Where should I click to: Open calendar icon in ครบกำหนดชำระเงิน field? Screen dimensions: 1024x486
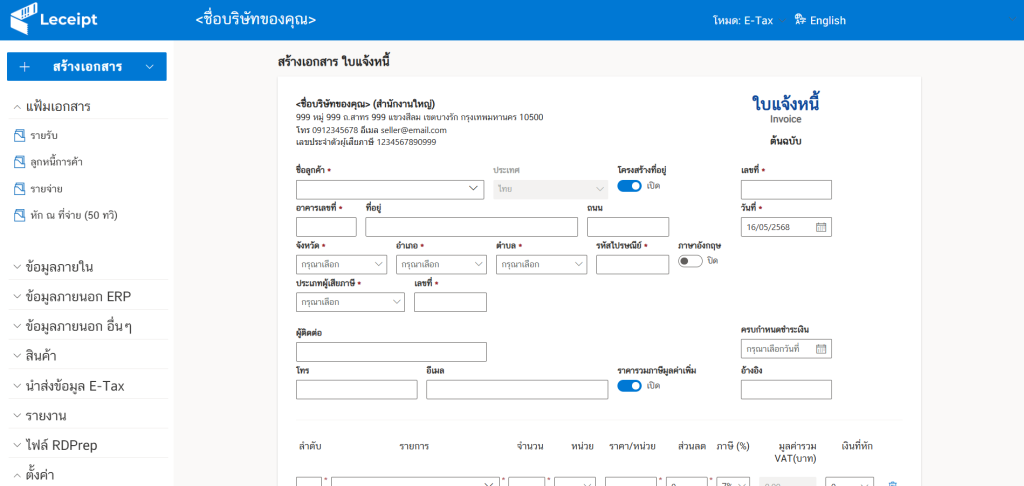821,349
